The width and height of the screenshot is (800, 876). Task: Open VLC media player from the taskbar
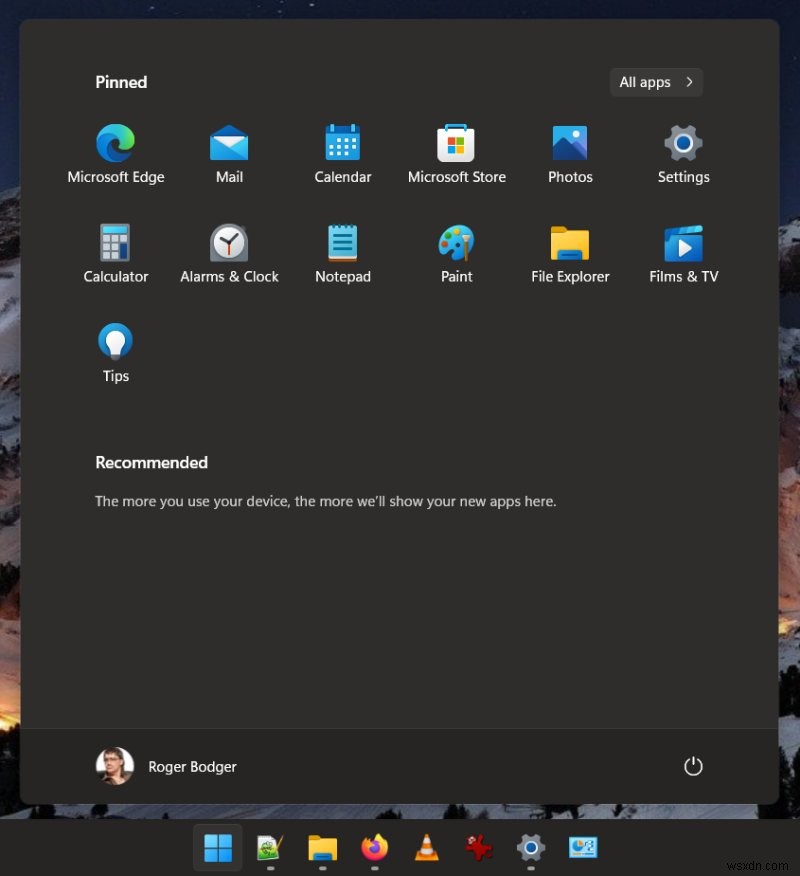(425, 849)
